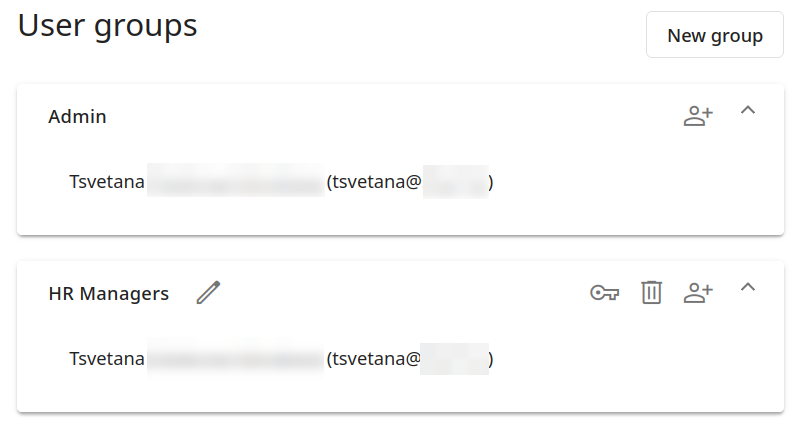This screenshot has width=798, height=424.
Task: Add a user to the Admin group
Action: [x=698, y=115]
